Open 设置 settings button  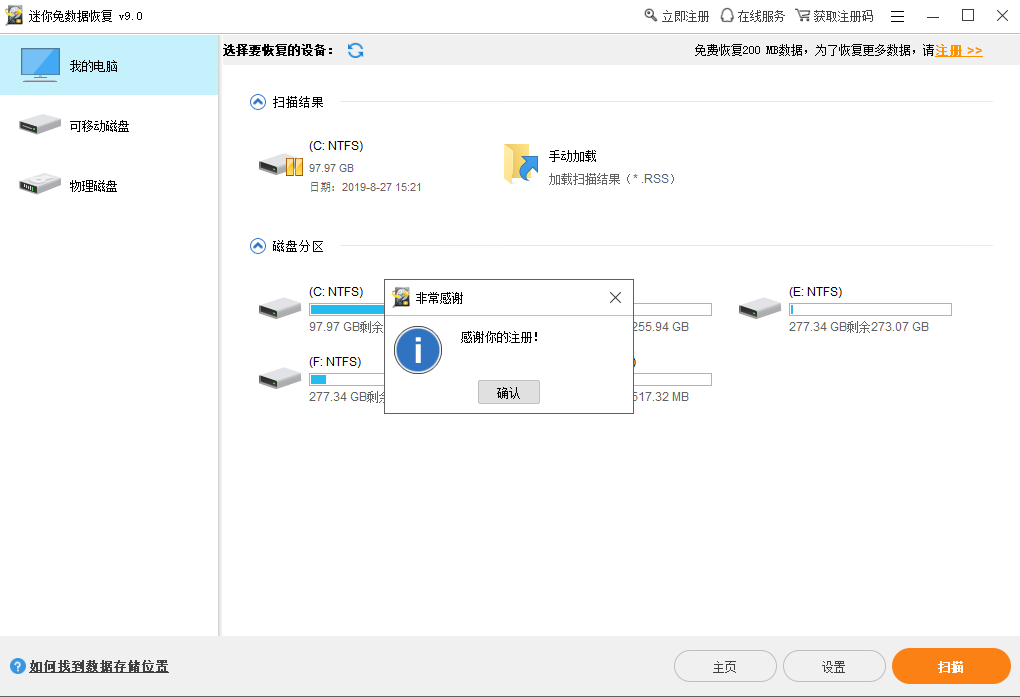(833, 667)
